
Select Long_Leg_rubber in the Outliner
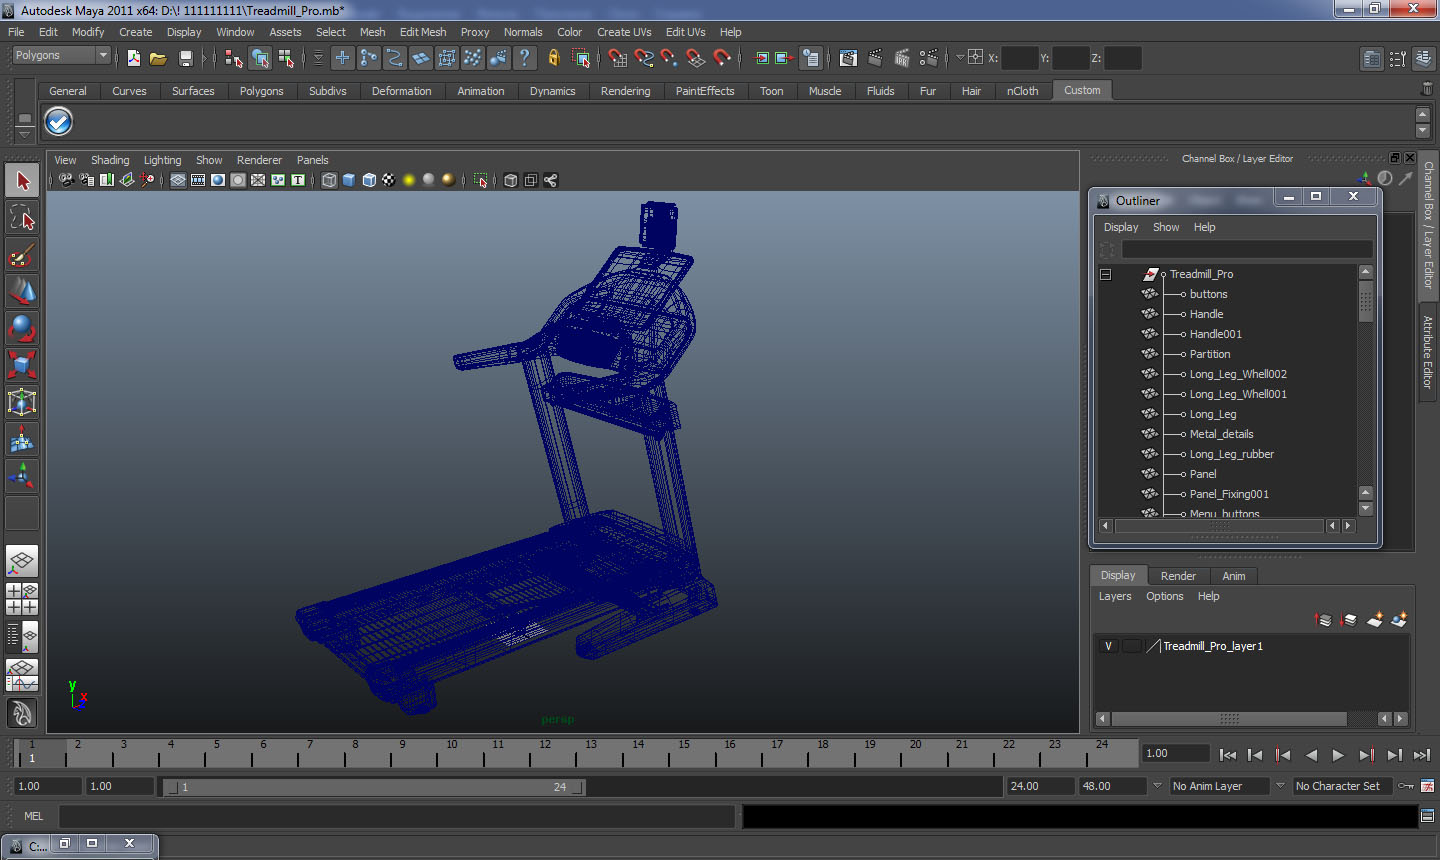tap(1231, 454)
